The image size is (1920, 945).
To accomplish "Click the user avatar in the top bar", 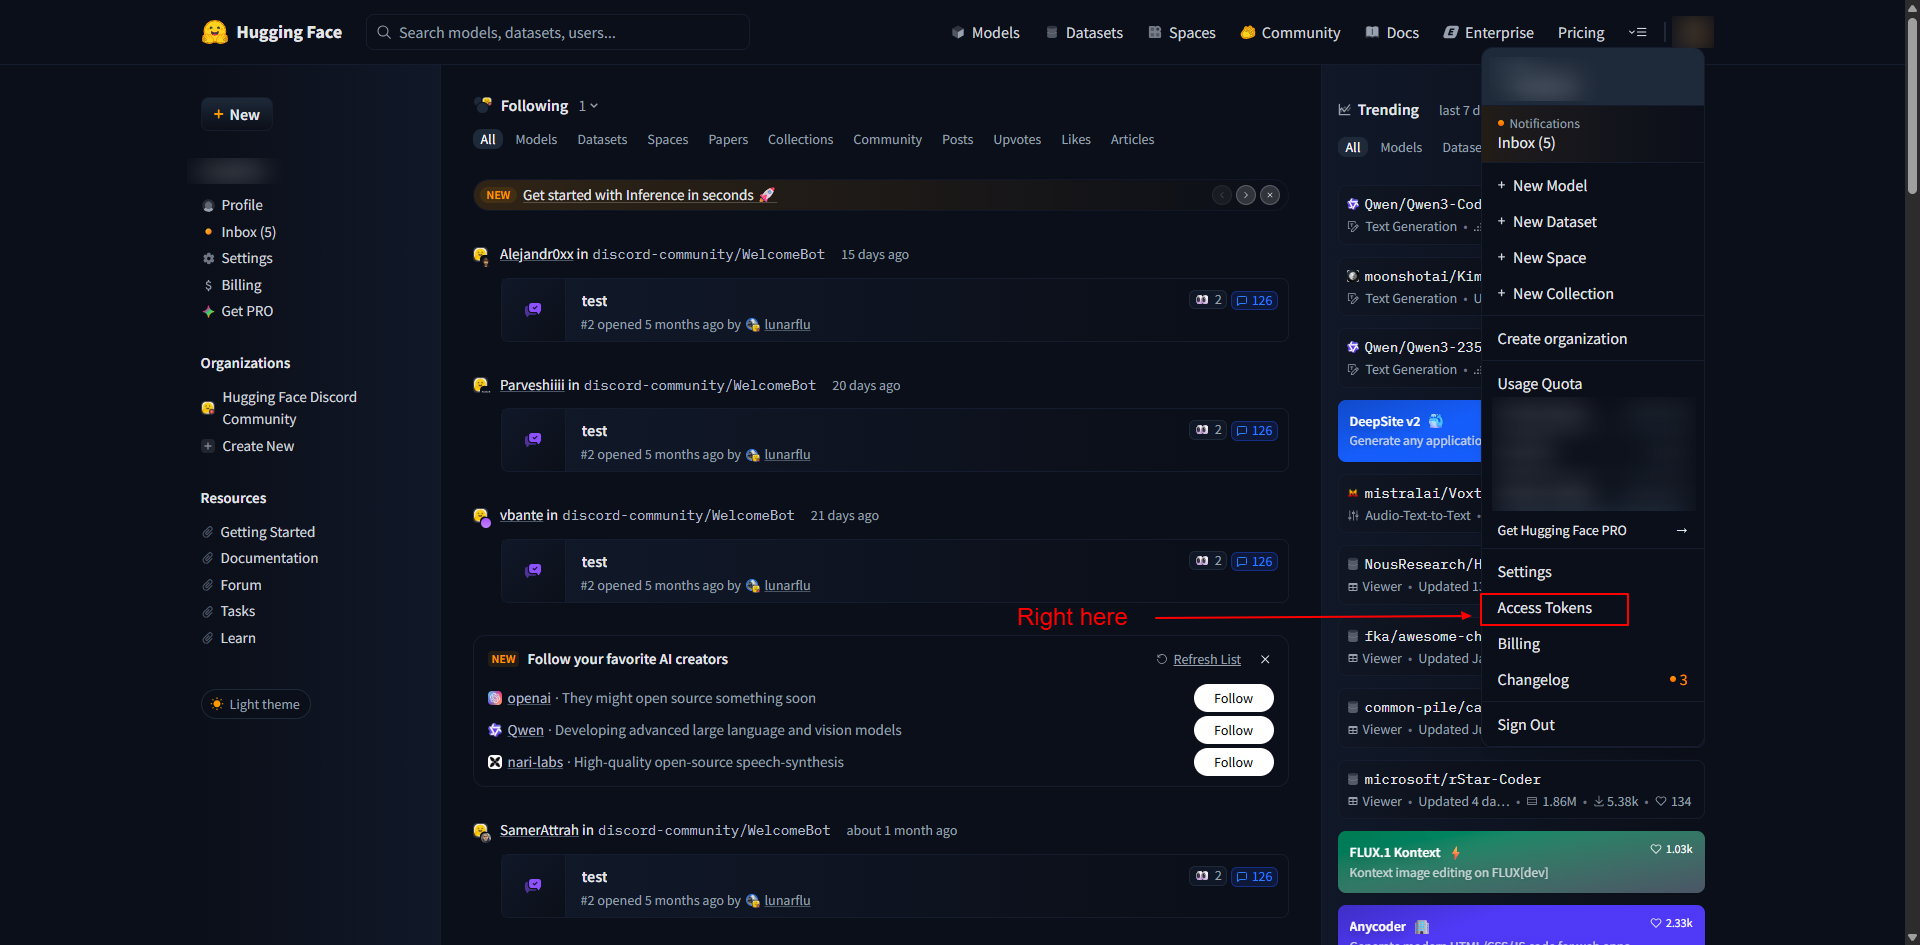I will pos(1693,32).
